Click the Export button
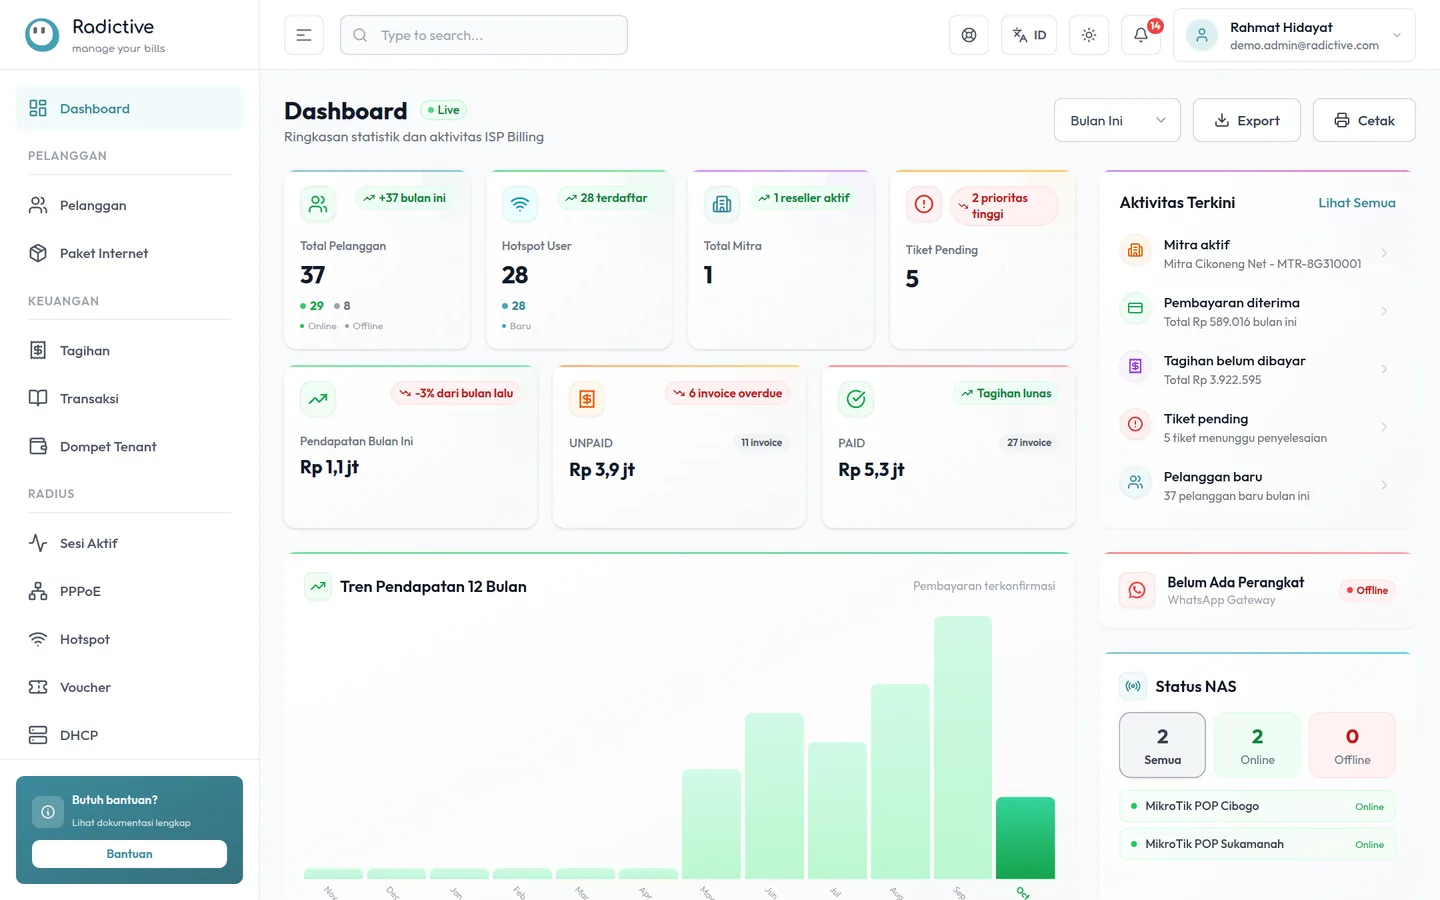The width and height of the screenshot is (1440, 900). tap(1247, 120)
